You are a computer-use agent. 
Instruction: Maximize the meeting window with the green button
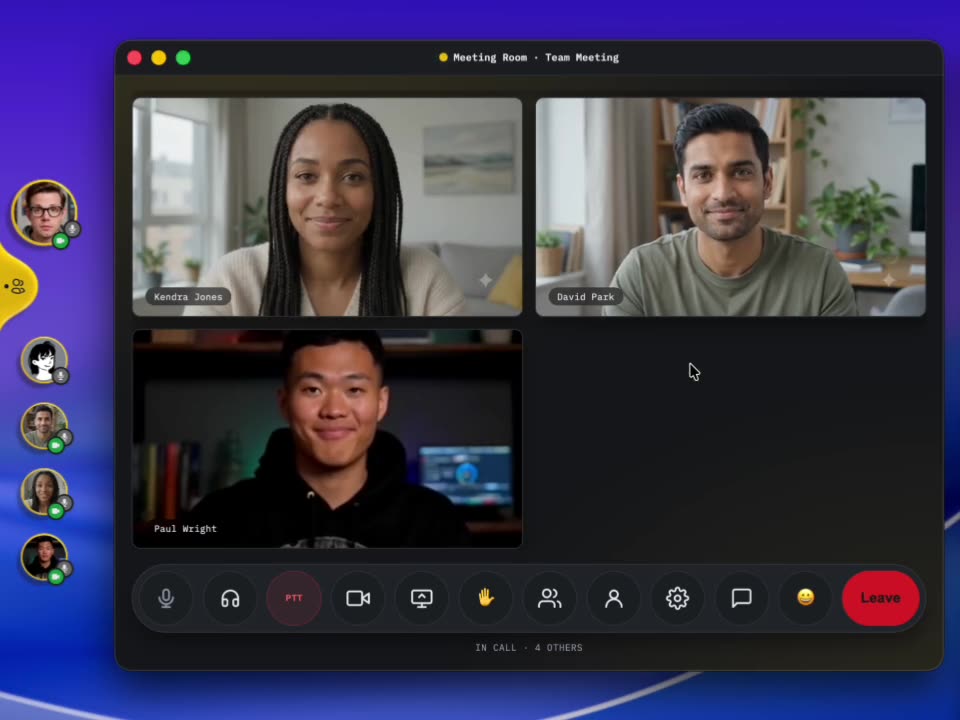coord(183,58)
